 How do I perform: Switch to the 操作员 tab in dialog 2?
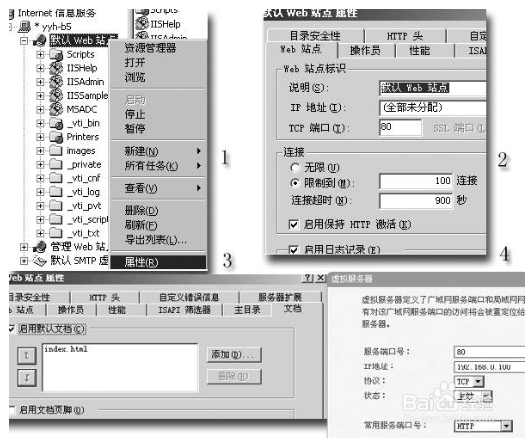(x=365, y=51)
